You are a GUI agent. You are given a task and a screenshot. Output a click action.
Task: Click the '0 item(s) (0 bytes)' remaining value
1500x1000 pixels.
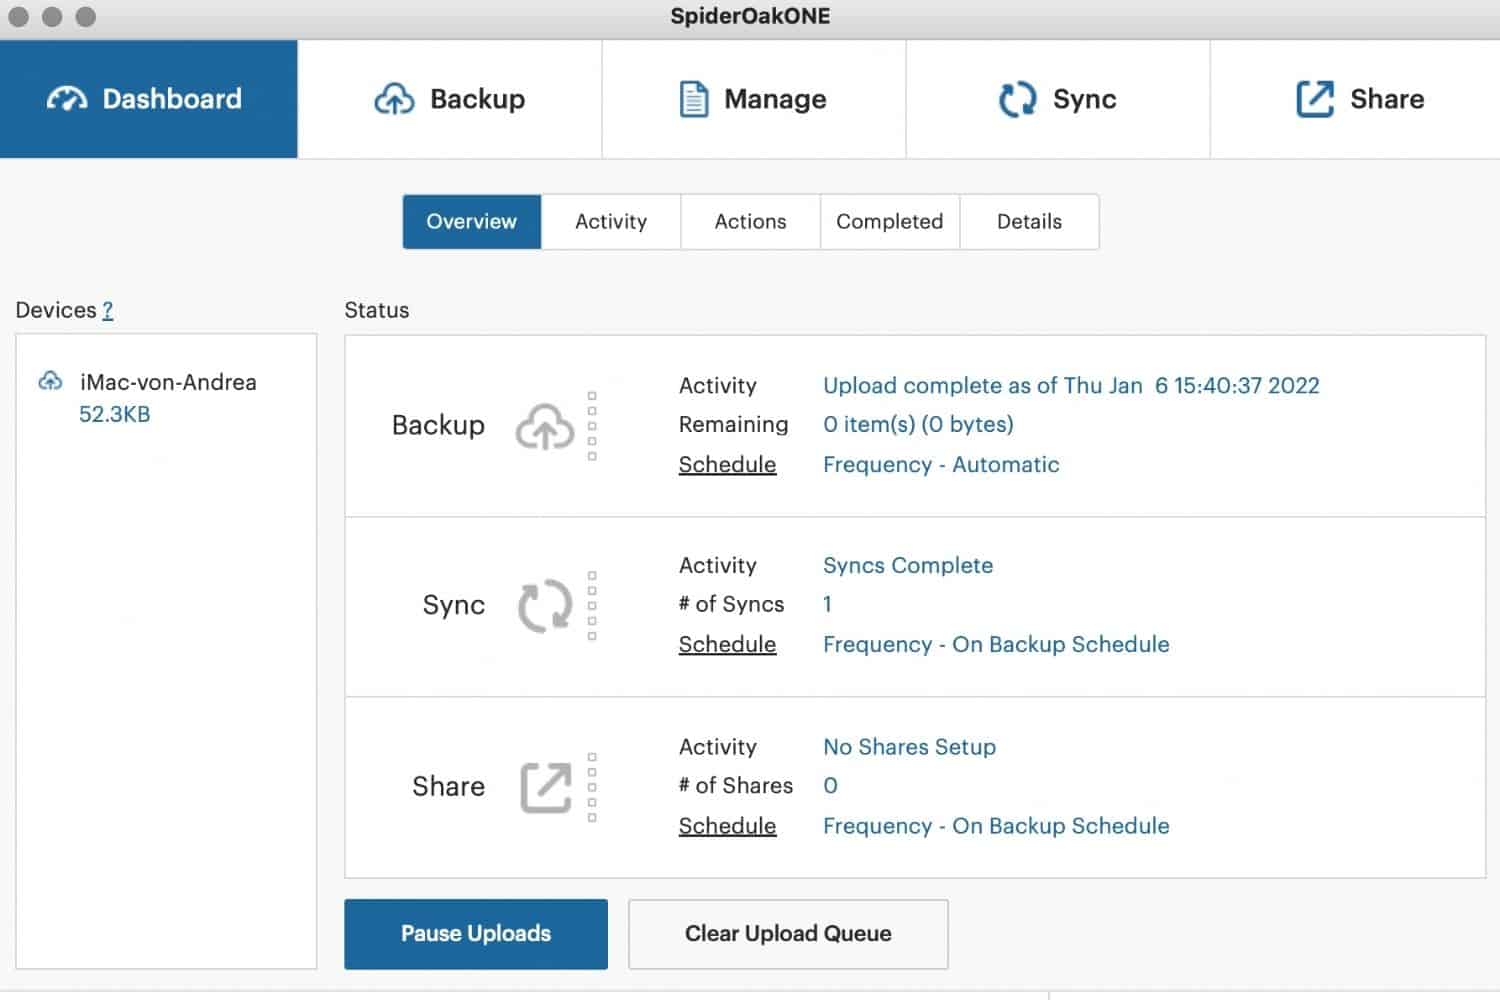(x=918, y=424)
